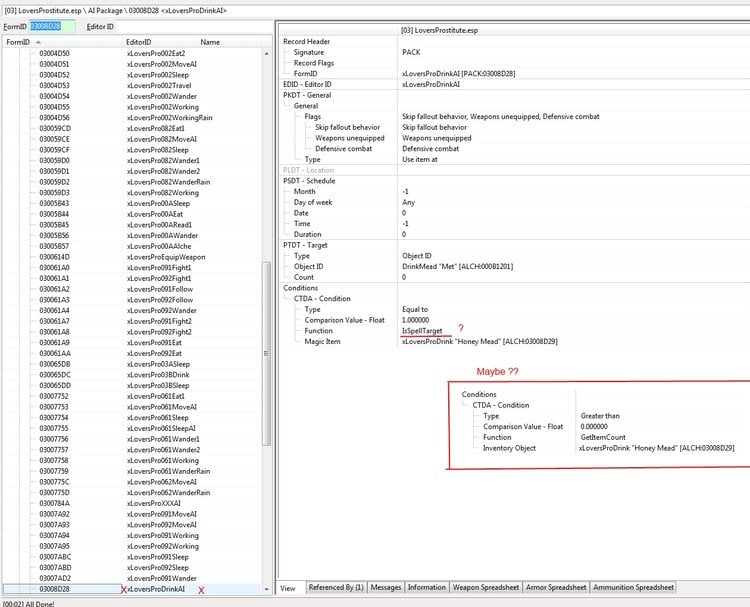Collapse the PKDT - General node
This screenshot has height=607, width=750.
[x=307, y=95]
